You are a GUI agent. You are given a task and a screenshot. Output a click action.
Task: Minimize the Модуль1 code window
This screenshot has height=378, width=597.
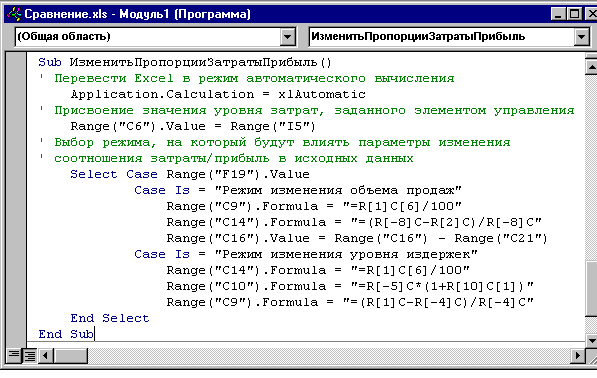point(558,14)
